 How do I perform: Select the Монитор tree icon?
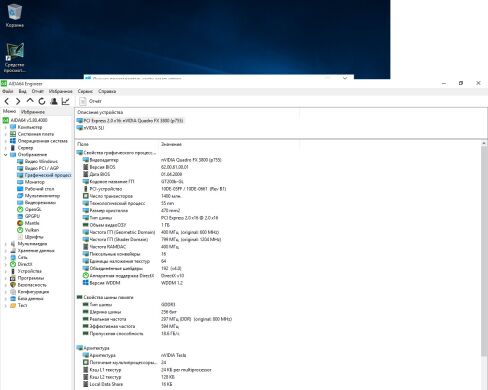pos(20,182)
